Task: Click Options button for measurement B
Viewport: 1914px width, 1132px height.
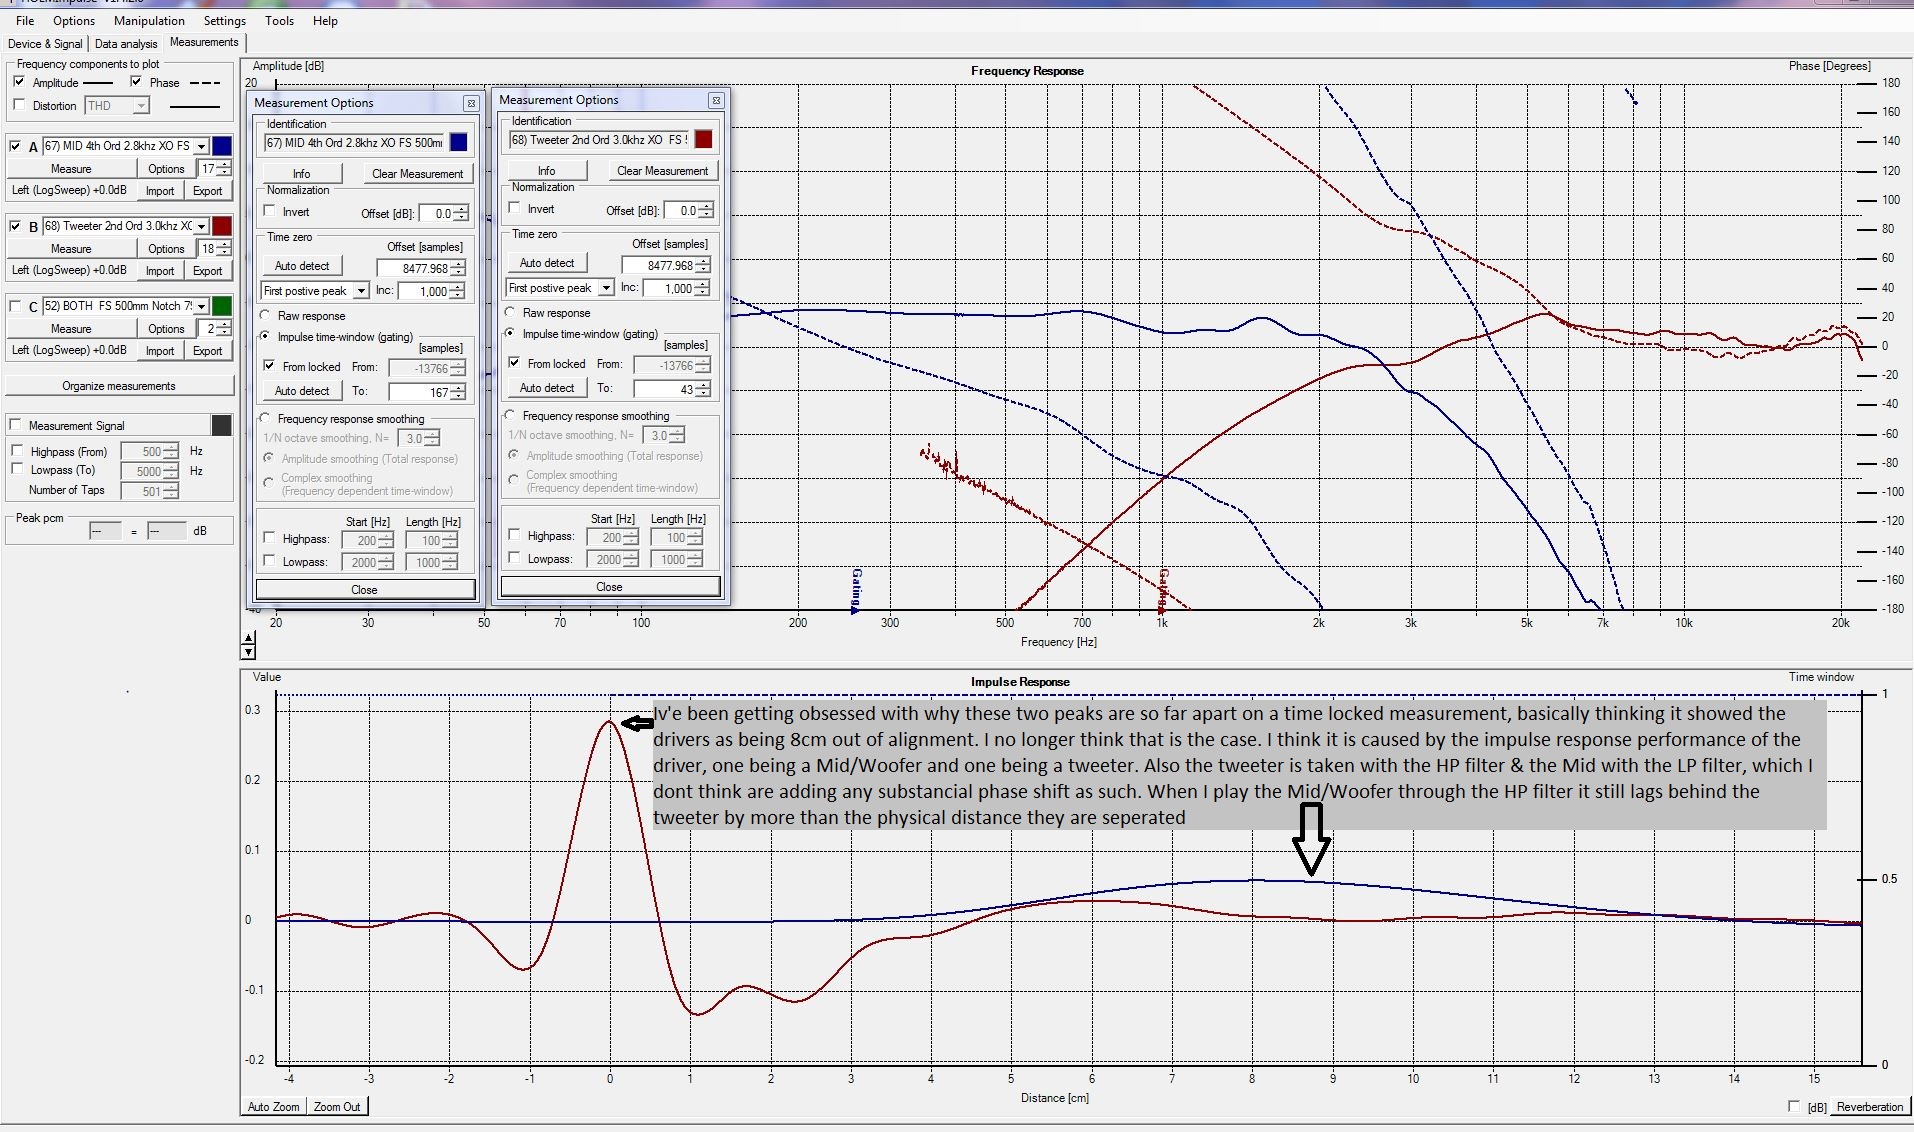Action: click(166, 248)
